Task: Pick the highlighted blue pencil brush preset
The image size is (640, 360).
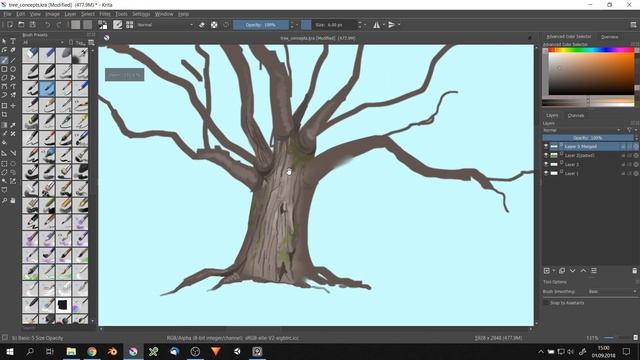Action: (47, 88)
